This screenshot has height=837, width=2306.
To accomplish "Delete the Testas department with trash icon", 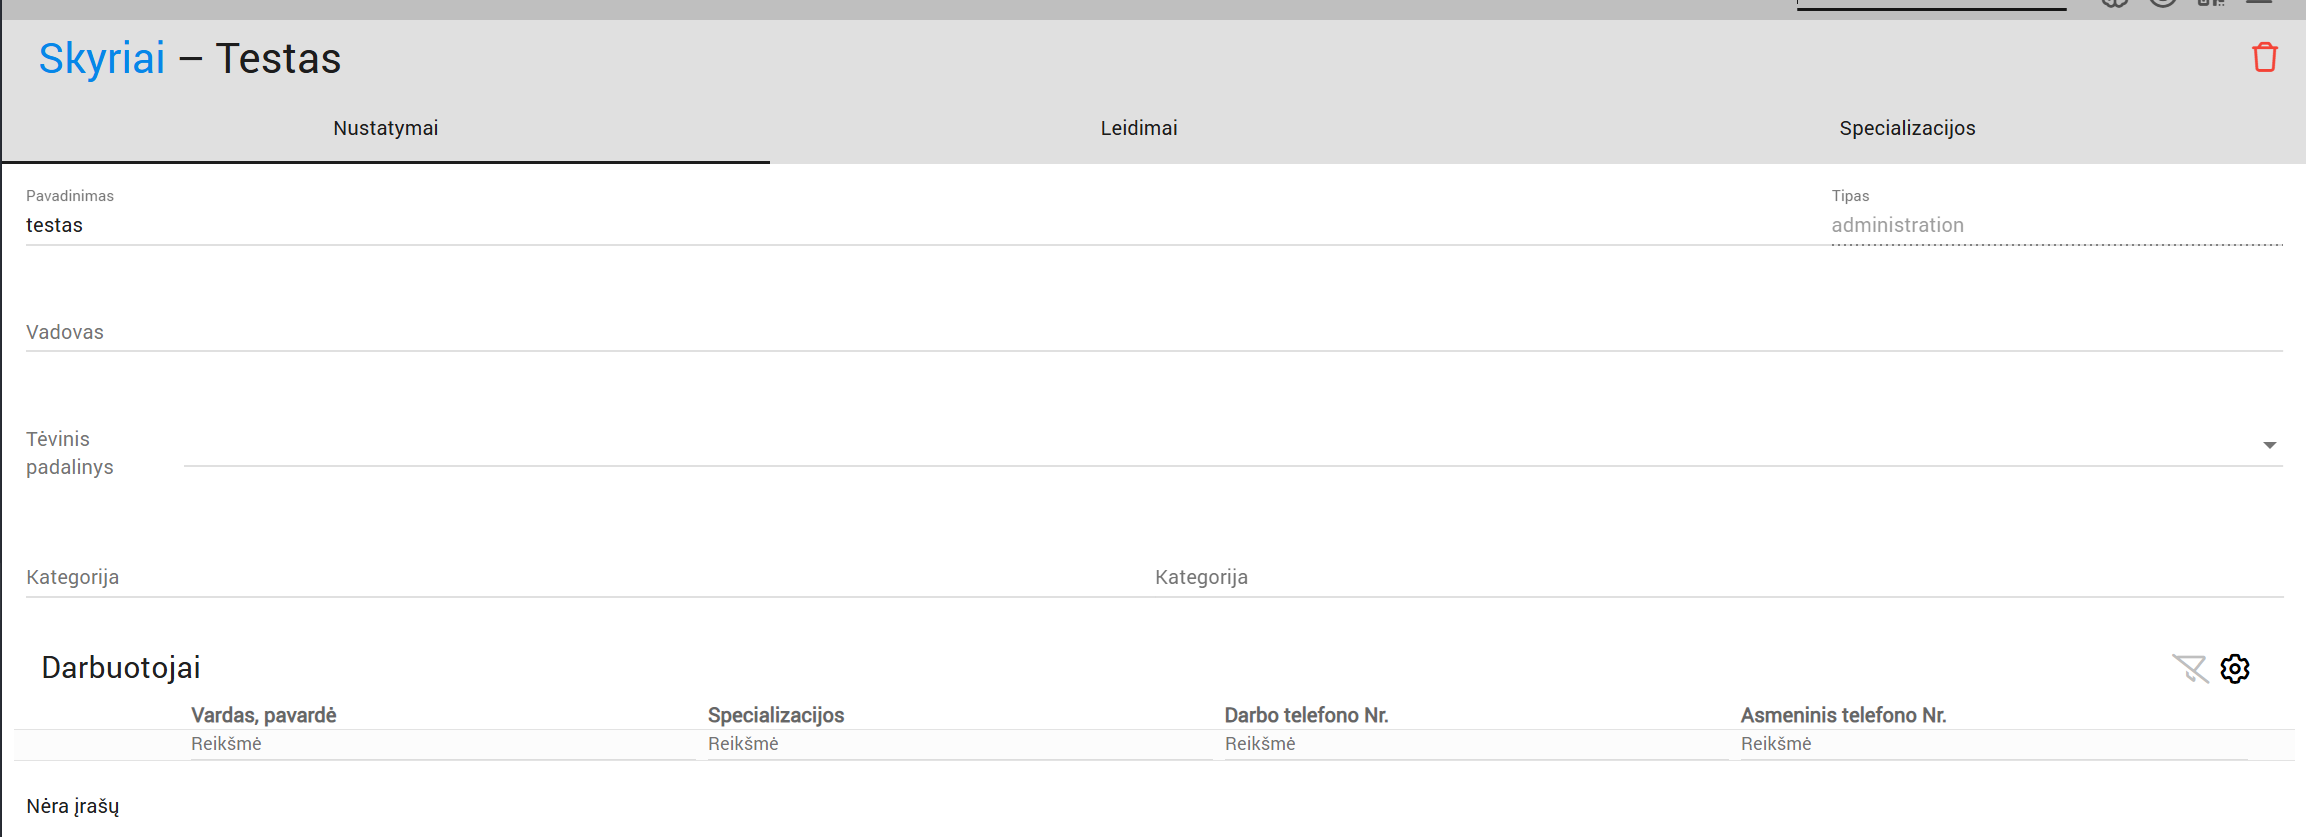I will tap(2264, 58).
